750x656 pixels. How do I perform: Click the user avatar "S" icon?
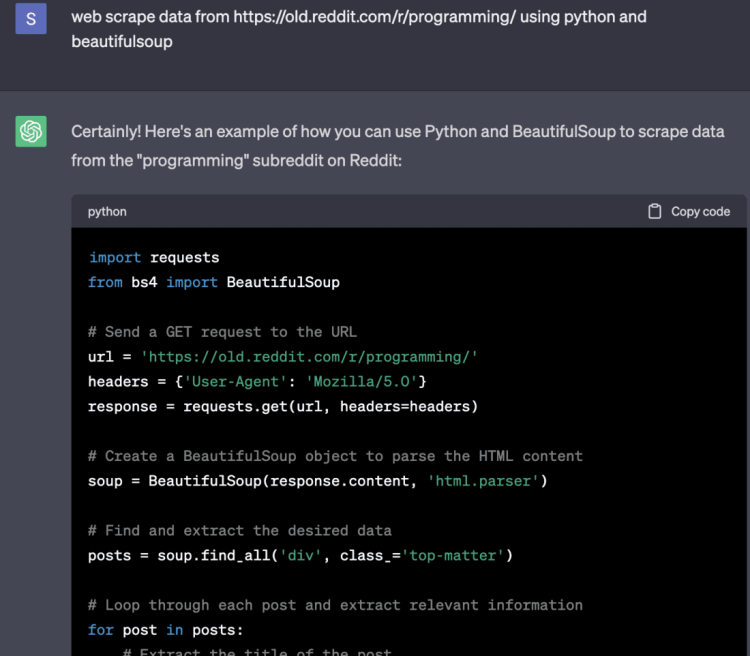coord(31,19)
